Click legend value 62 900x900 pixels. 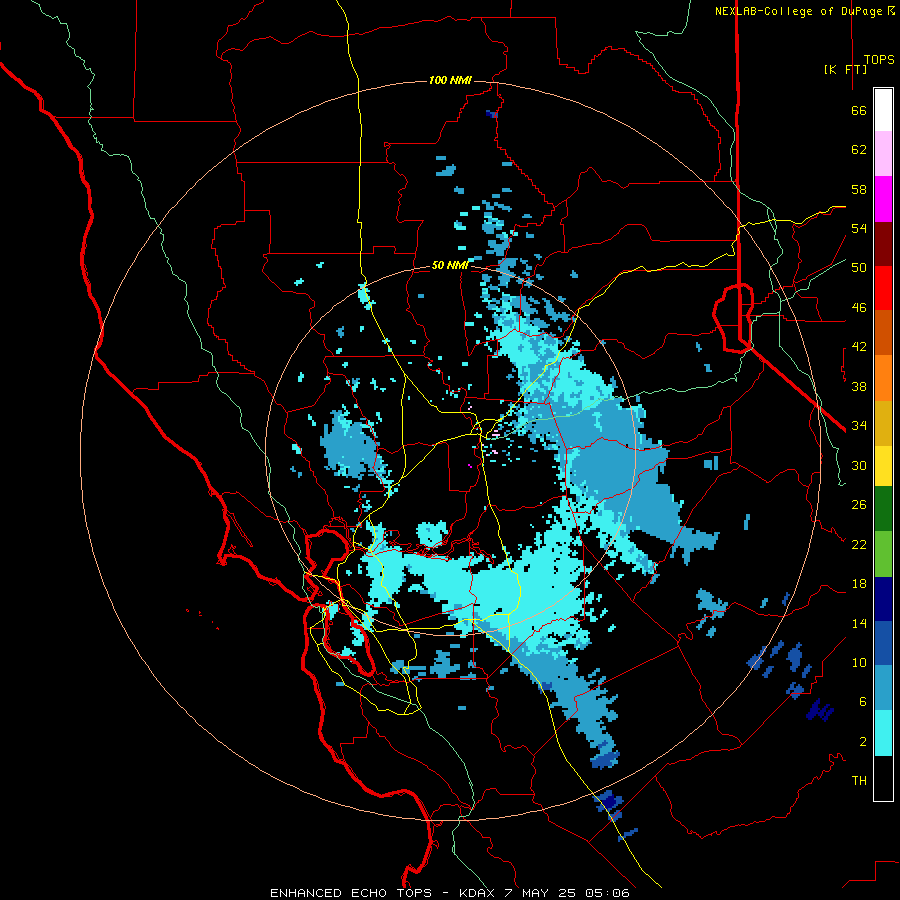click(x=859, y=150)
